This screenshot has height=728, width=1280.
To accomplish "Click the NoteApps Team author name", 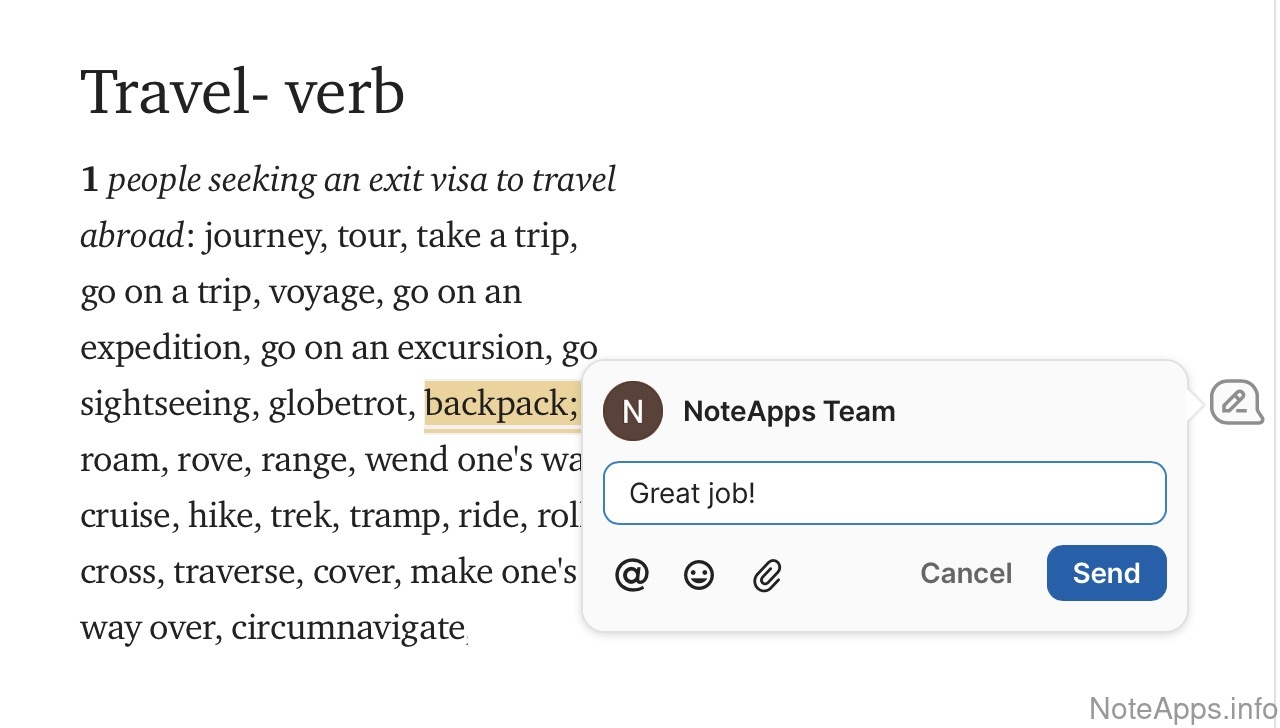I will point(789,411).
